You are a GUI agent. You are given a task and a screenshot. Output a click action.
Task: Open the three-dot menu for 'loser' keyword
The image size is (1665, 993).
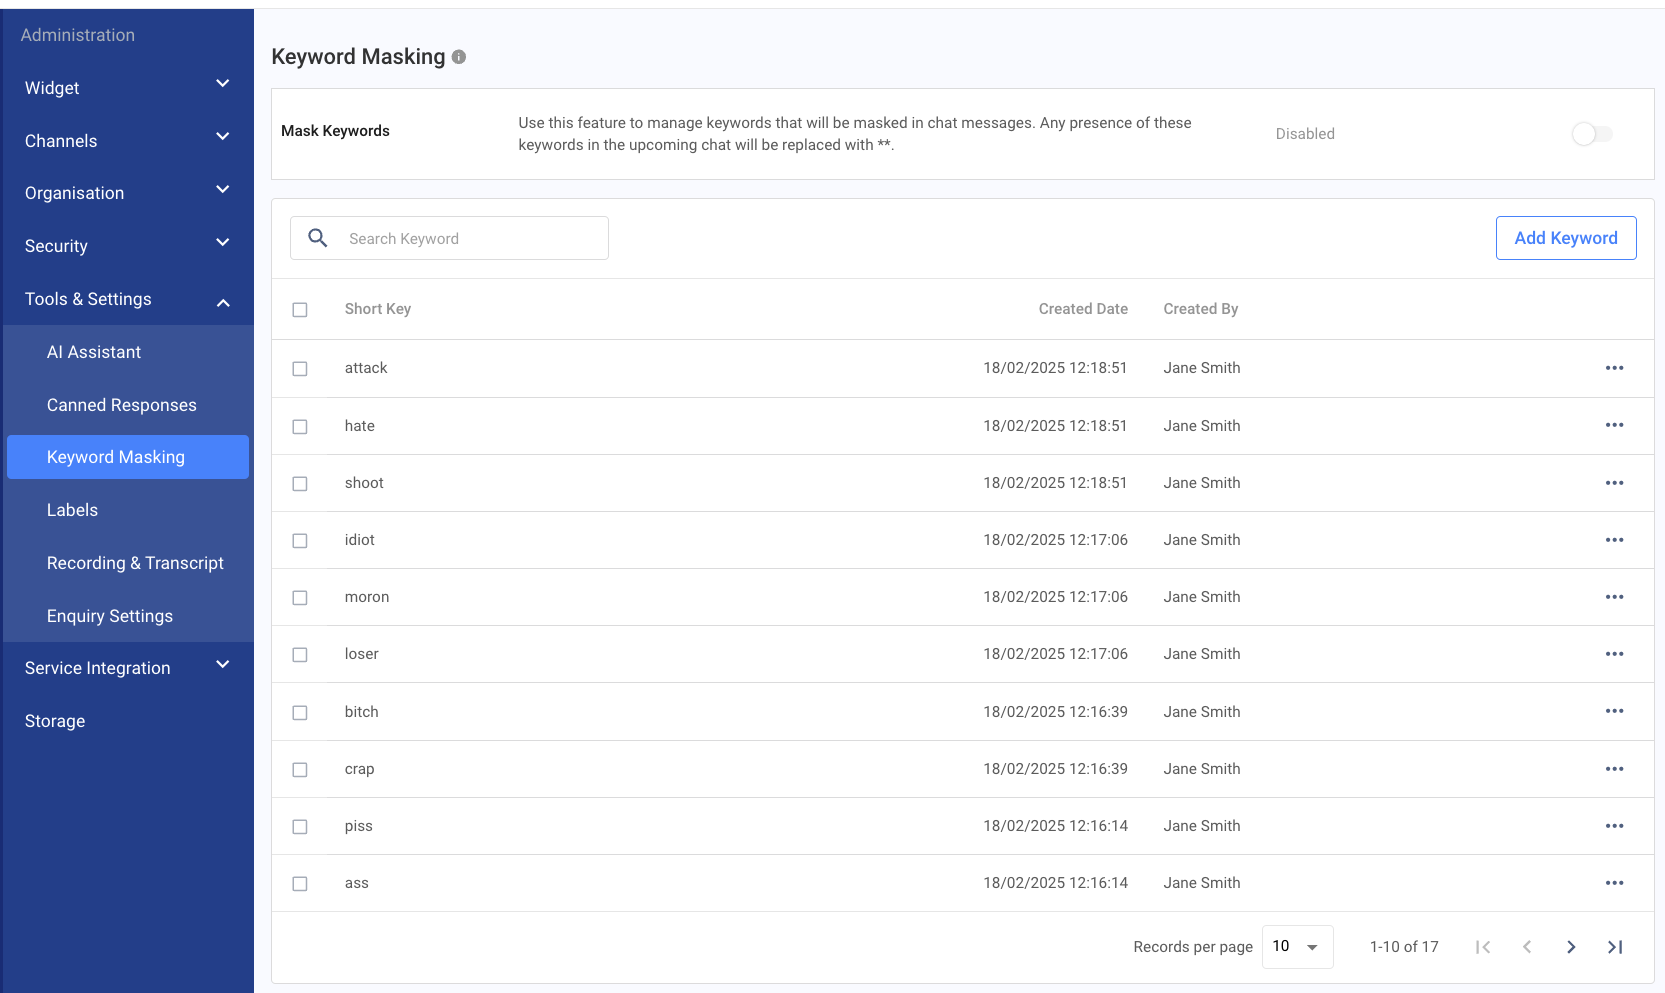coord(1614,654)
